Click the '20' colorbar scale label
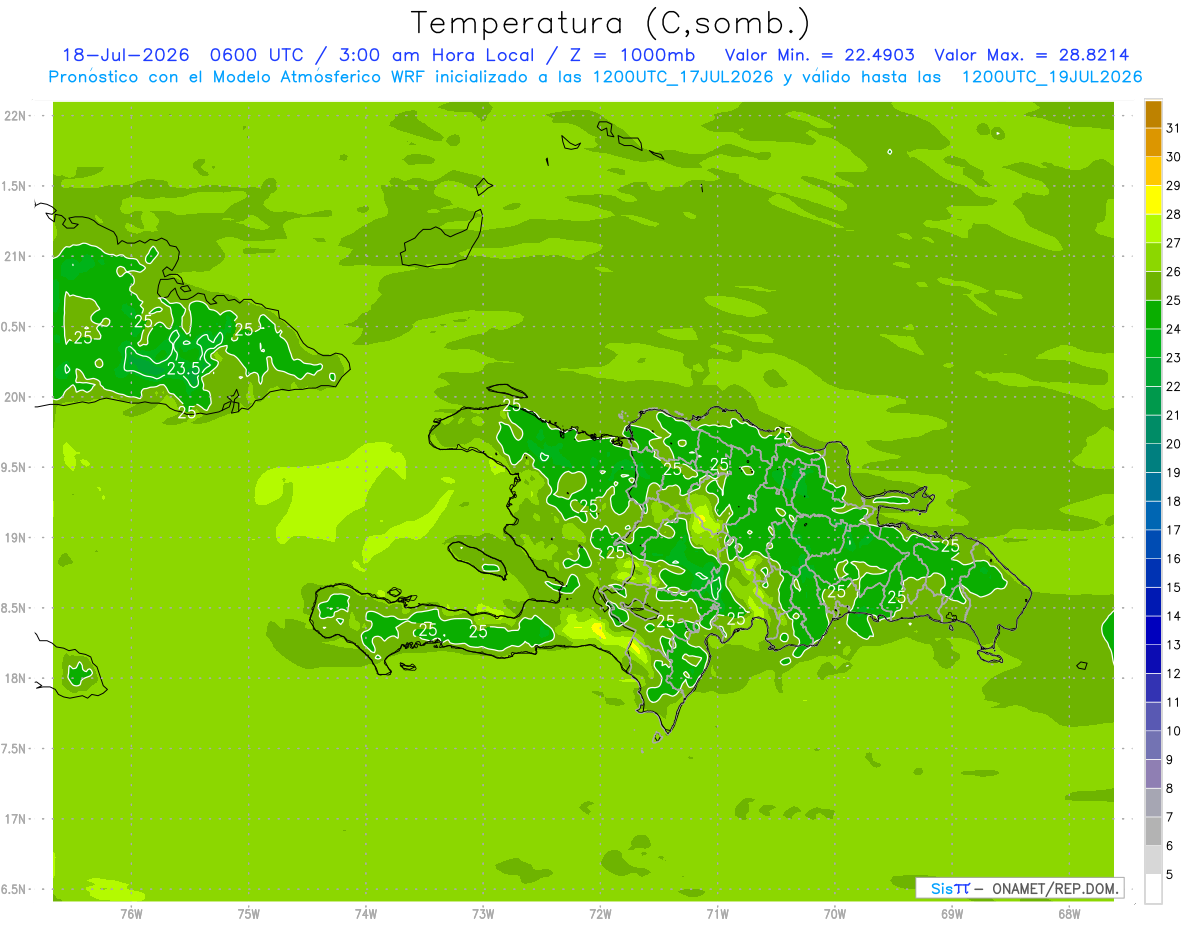Viewport: 1200px width, 927px height. click(x=1173, y=444)
